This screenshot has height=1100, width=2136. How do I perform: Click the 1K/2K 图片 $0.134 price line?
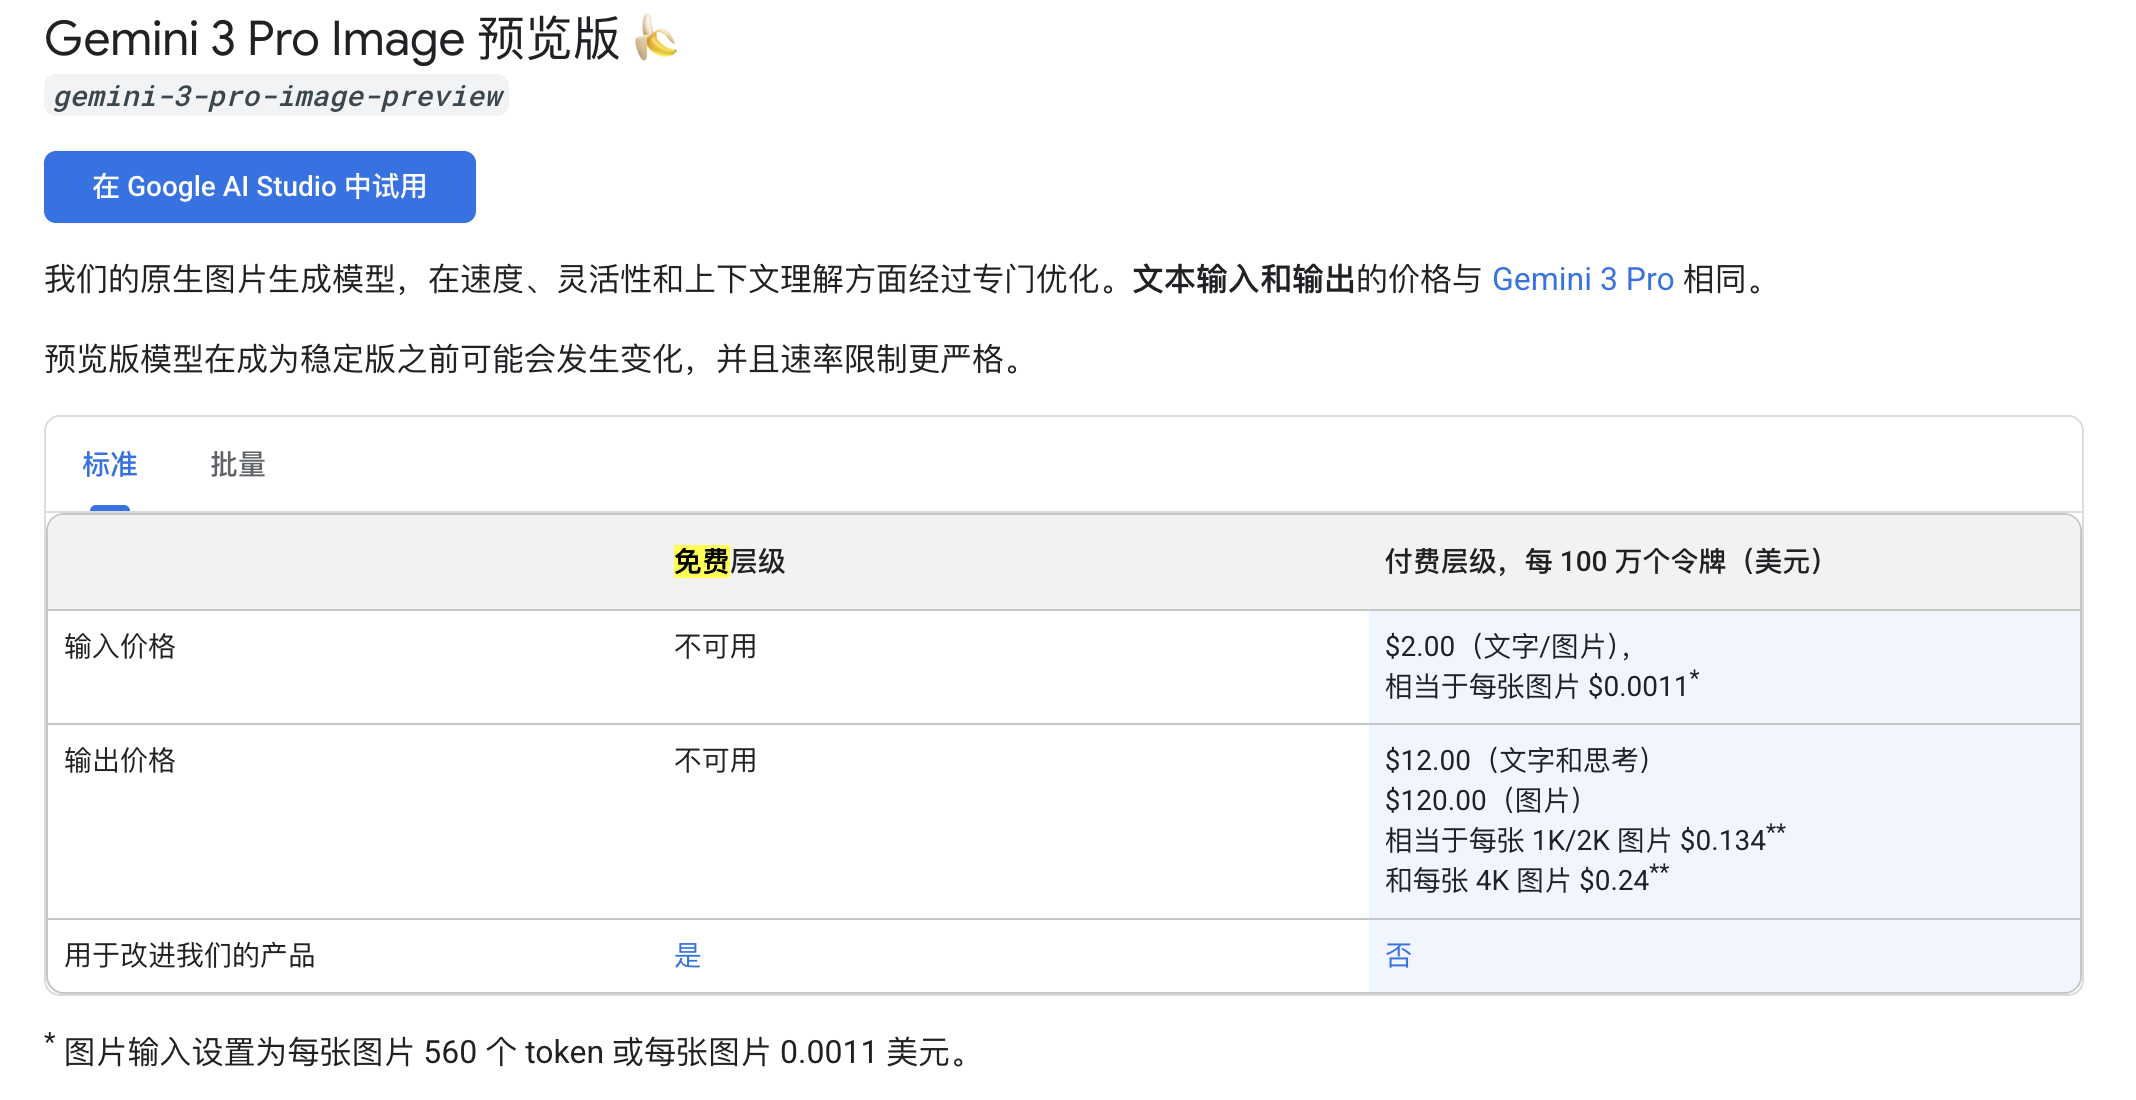1585,840
